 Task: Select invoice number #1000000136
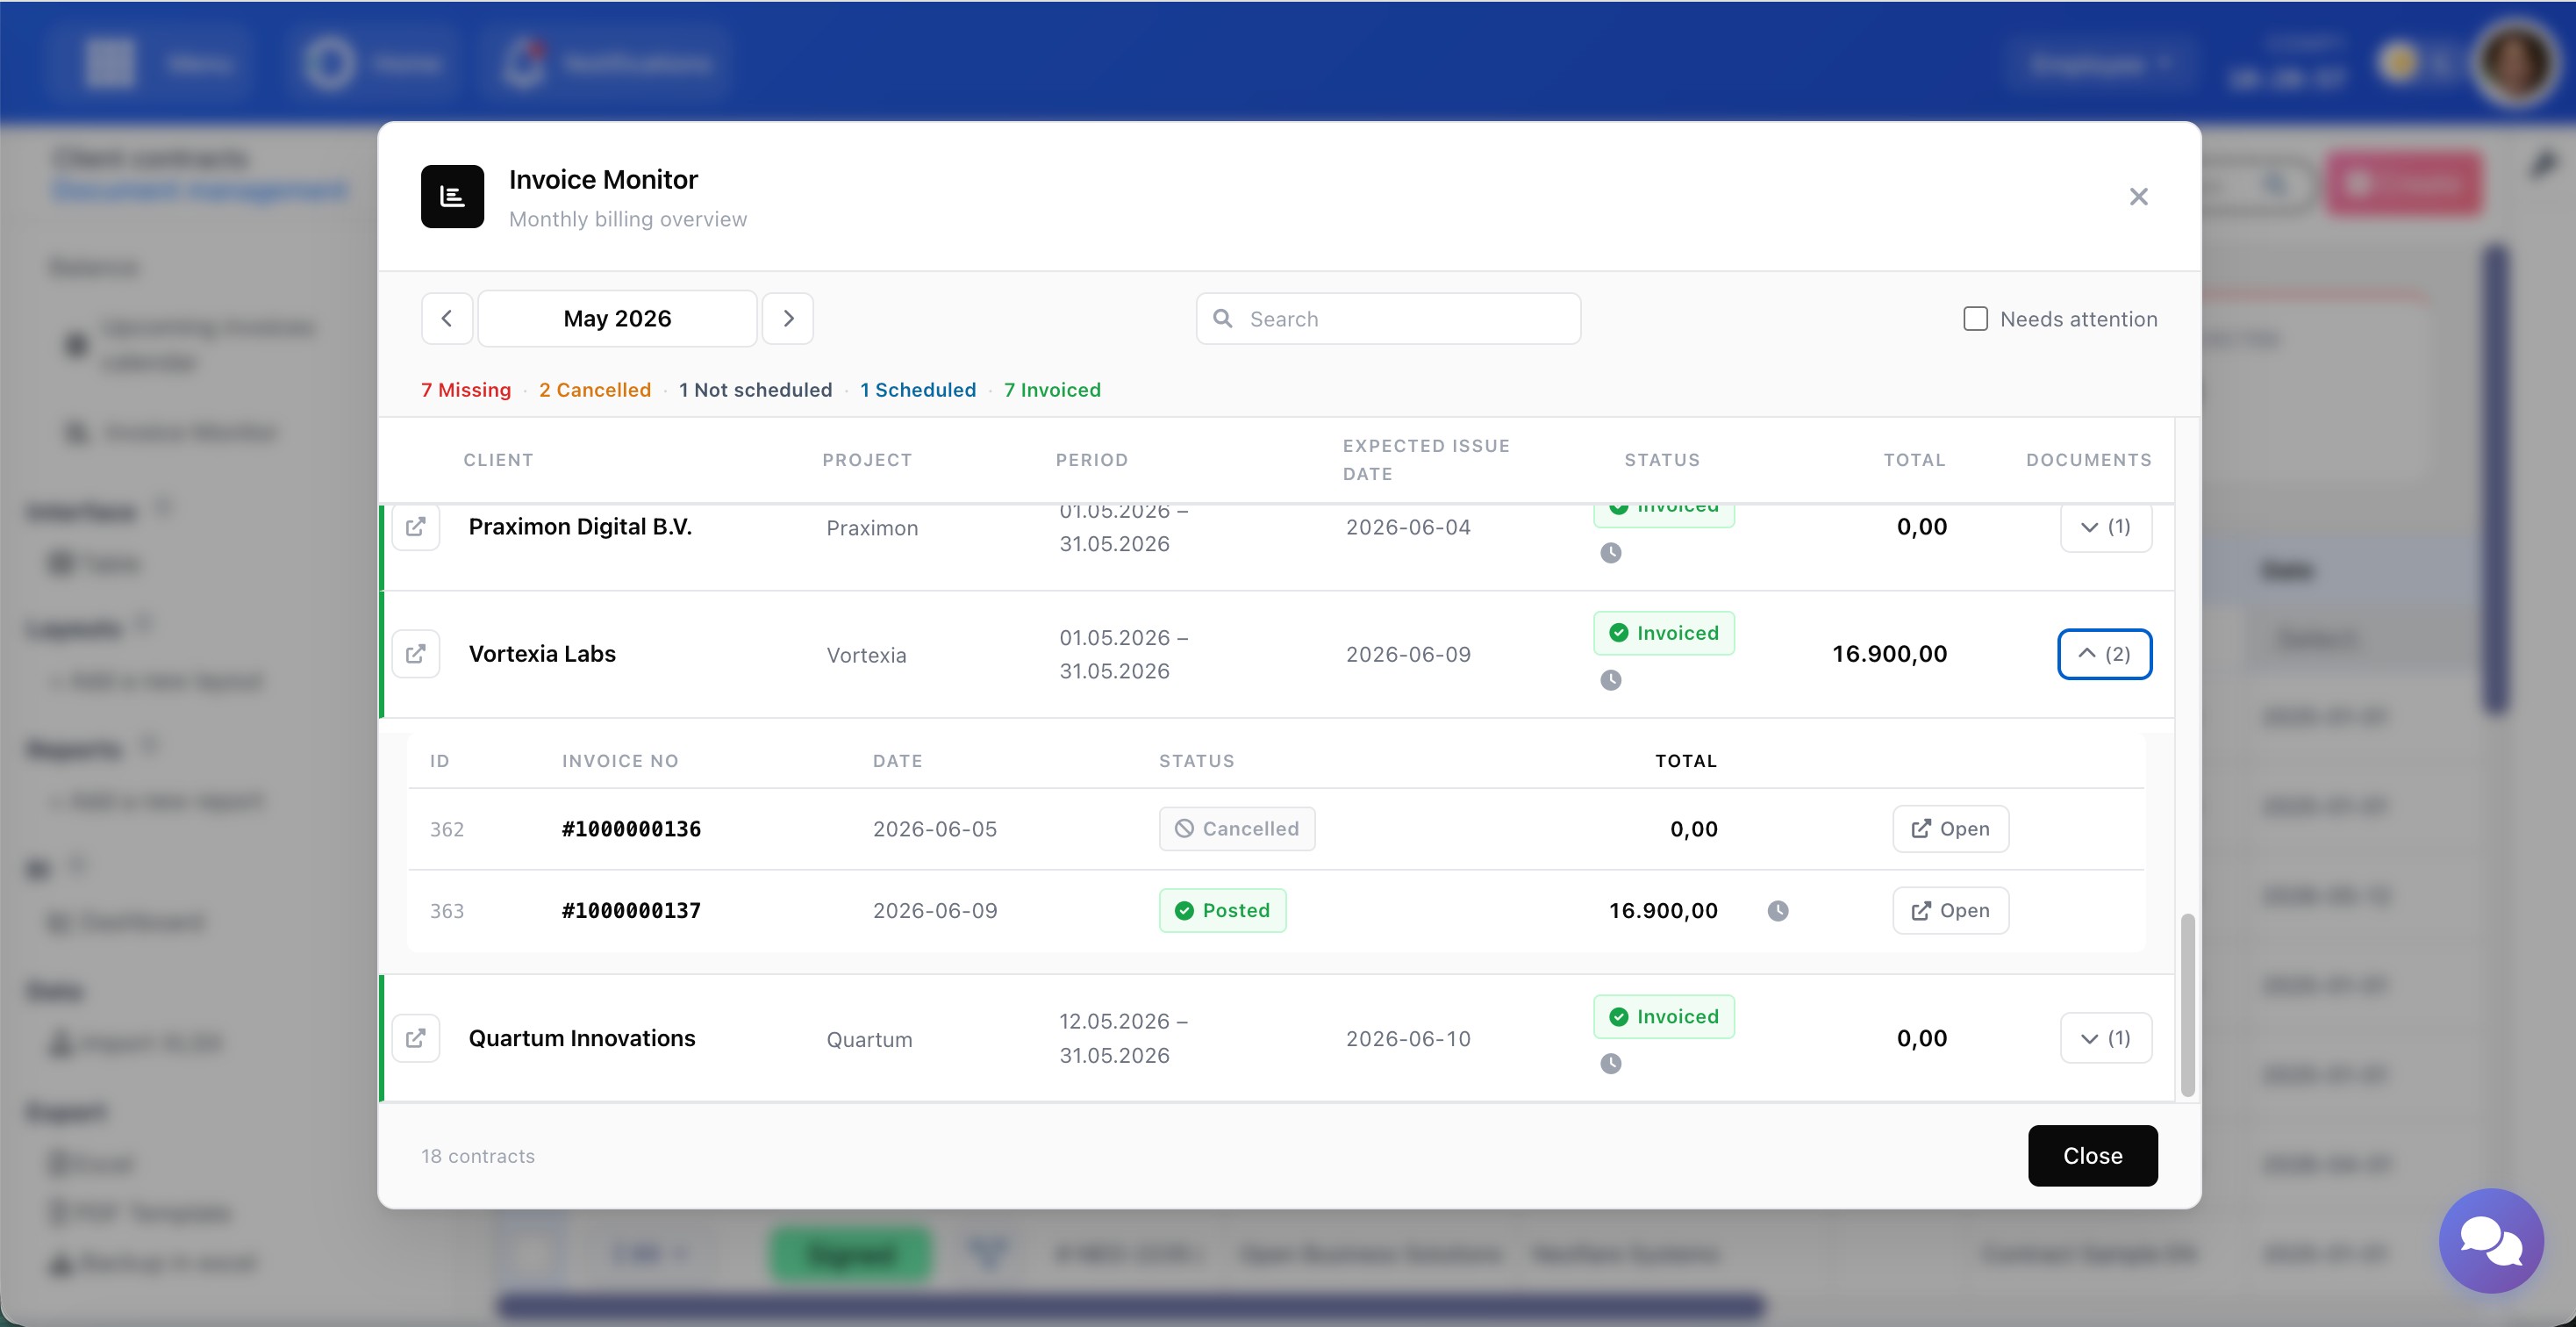click(631, 829)
